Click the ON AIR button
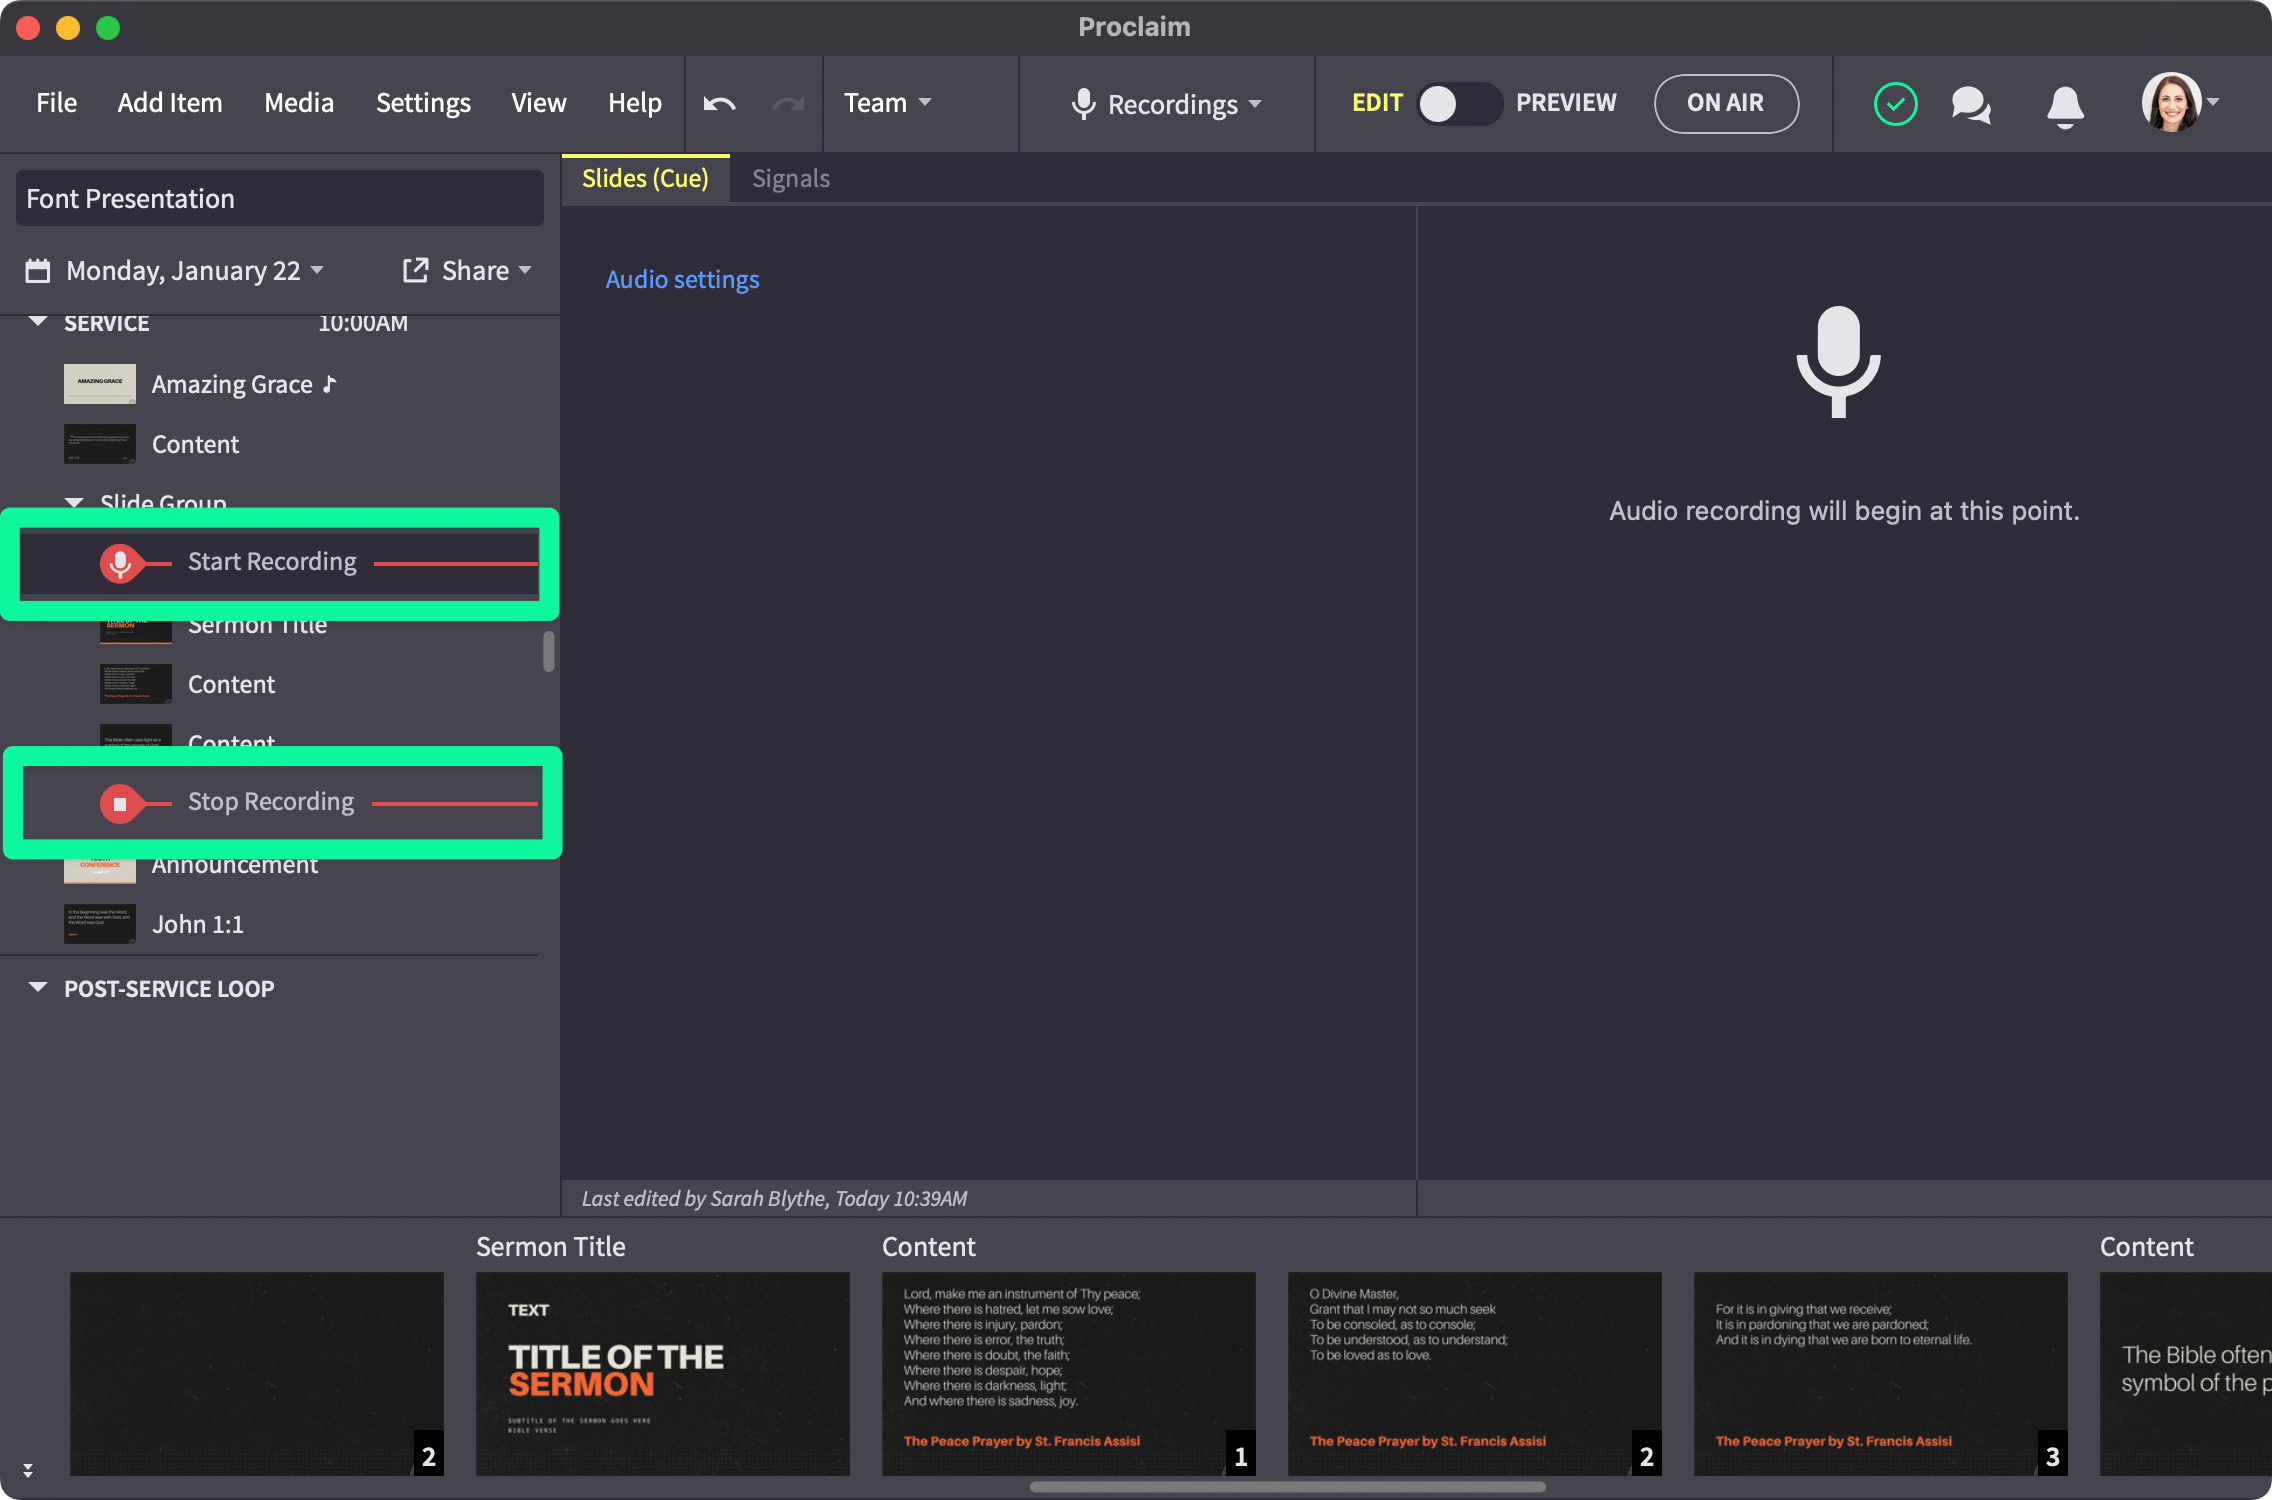Screen dimensions: 2272x1500 coord(1726,103)
